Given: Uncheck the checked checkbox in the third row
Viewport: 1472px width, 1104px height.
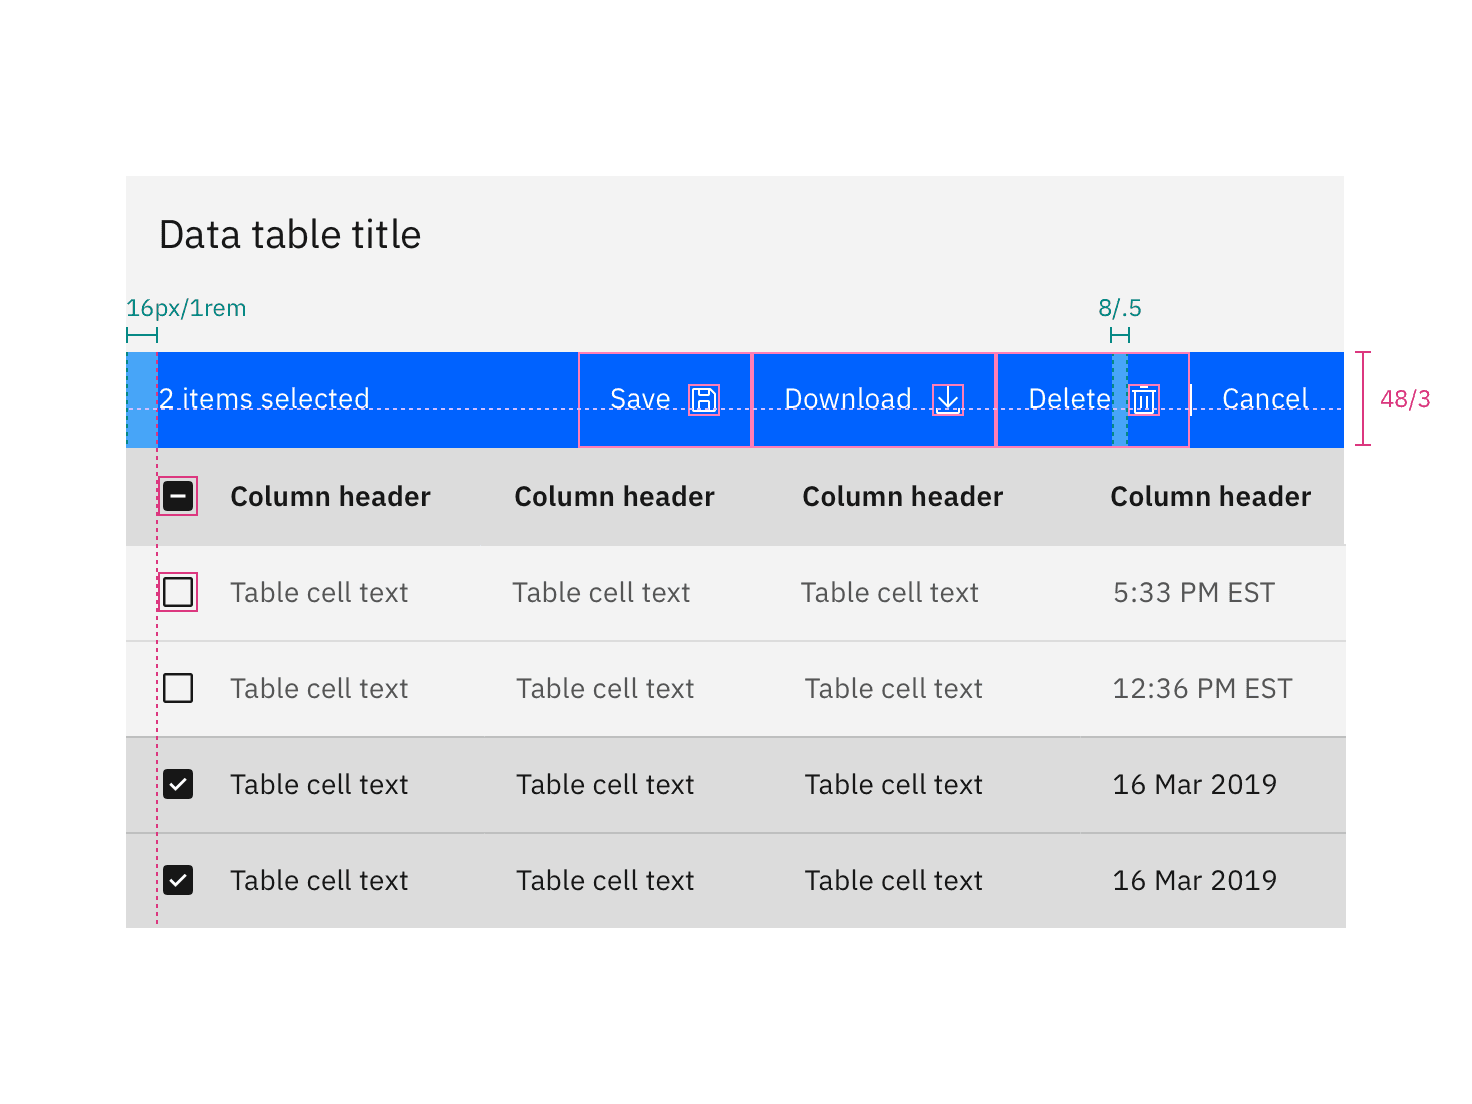Looking at the screenshot, I should [178, 784].
